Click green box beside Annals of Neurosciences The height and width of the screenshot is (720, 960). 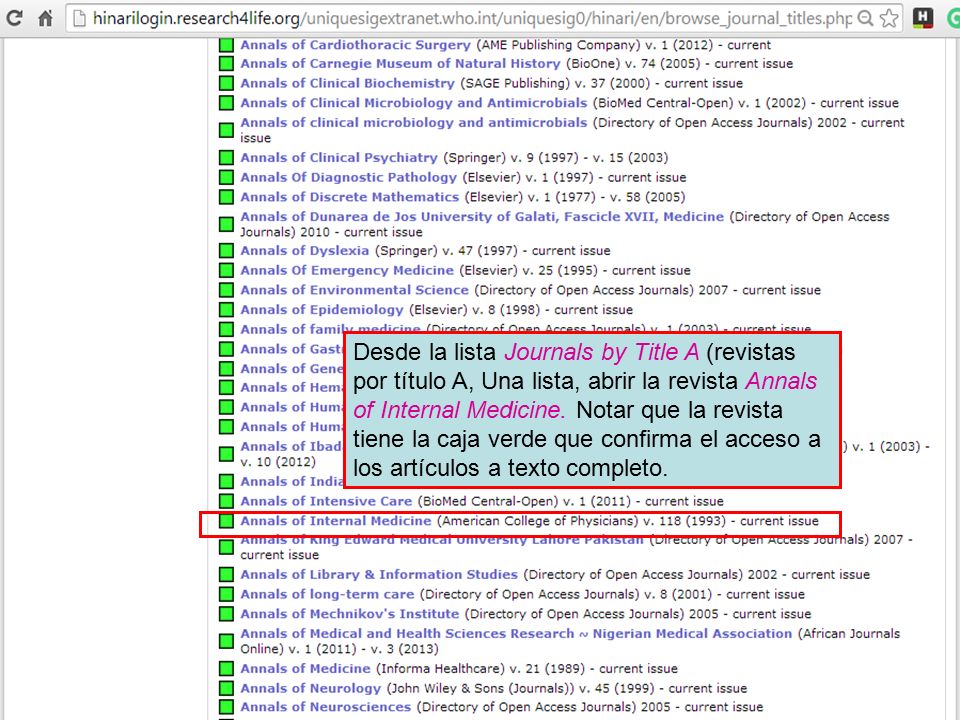pos(227,707)
